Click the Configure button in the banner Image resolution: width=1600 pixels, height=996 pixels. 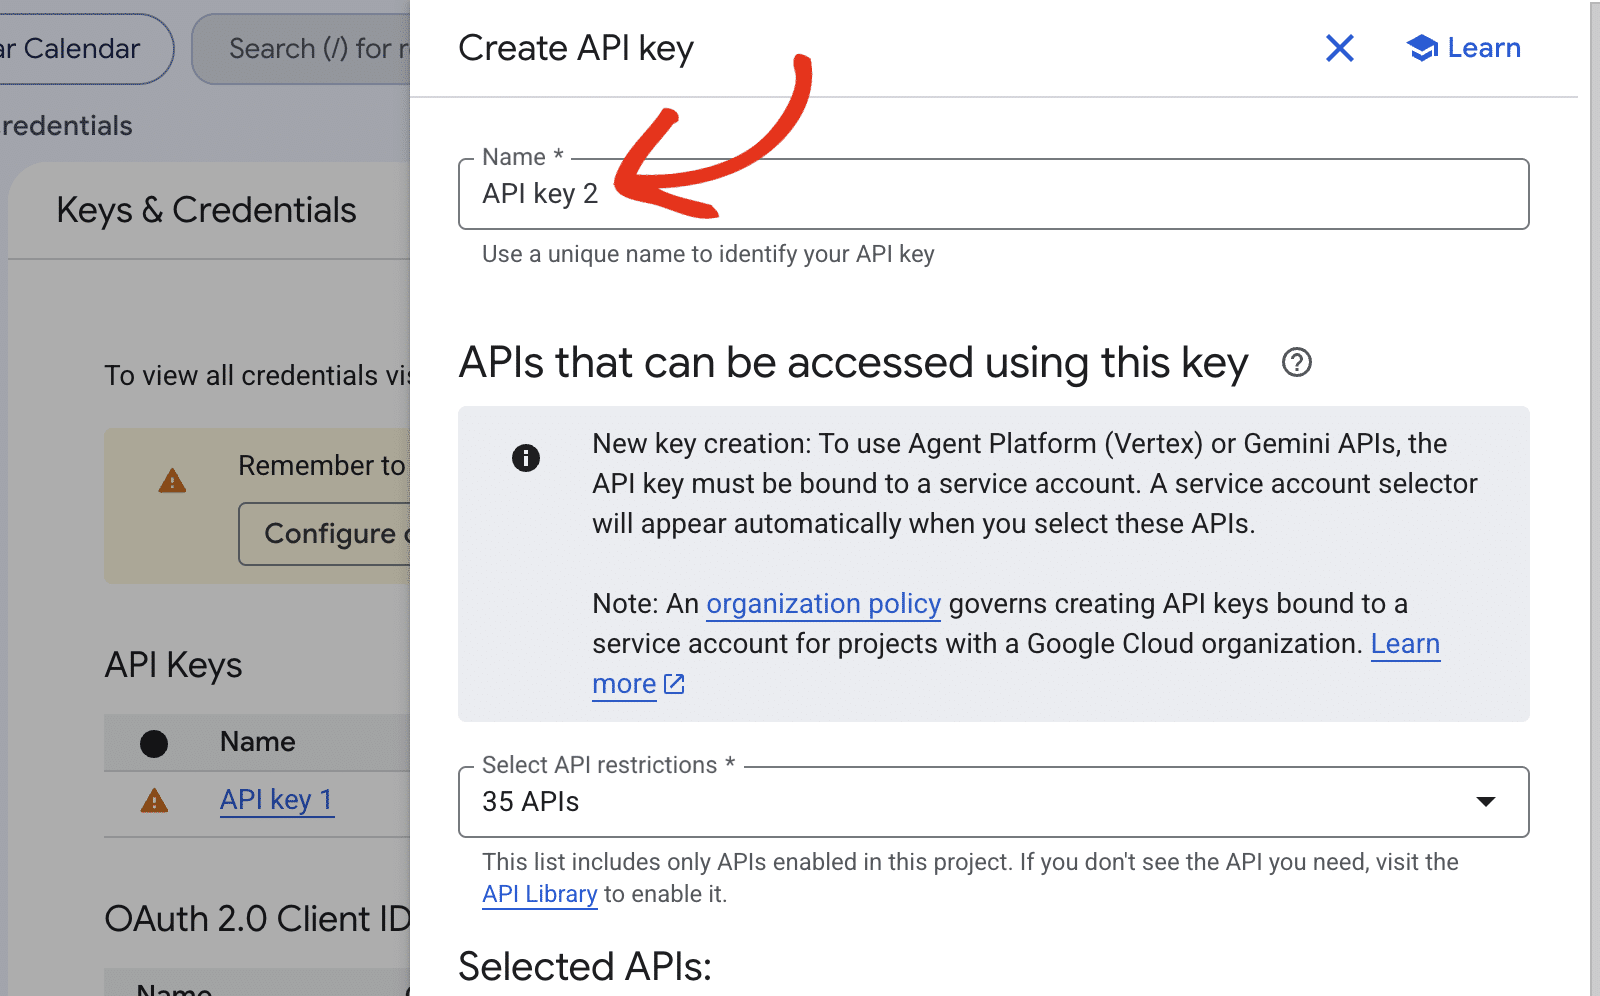point(325,534)
